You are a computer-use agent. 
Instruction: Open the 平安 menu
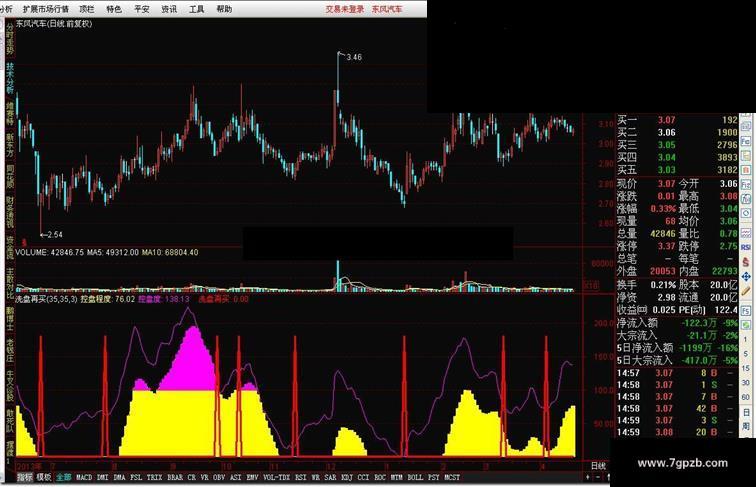tap(141, 9)
